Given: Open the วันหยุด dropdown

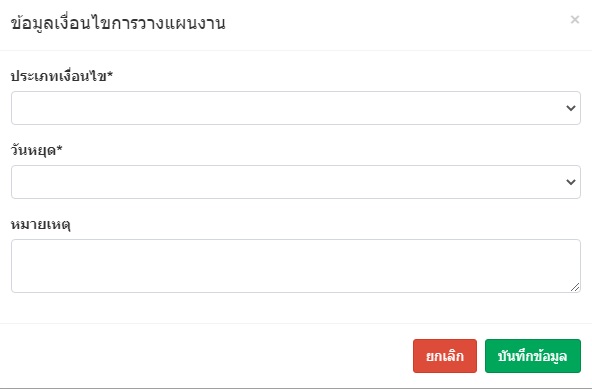Looking at the screenshot, I should [296, 182].
